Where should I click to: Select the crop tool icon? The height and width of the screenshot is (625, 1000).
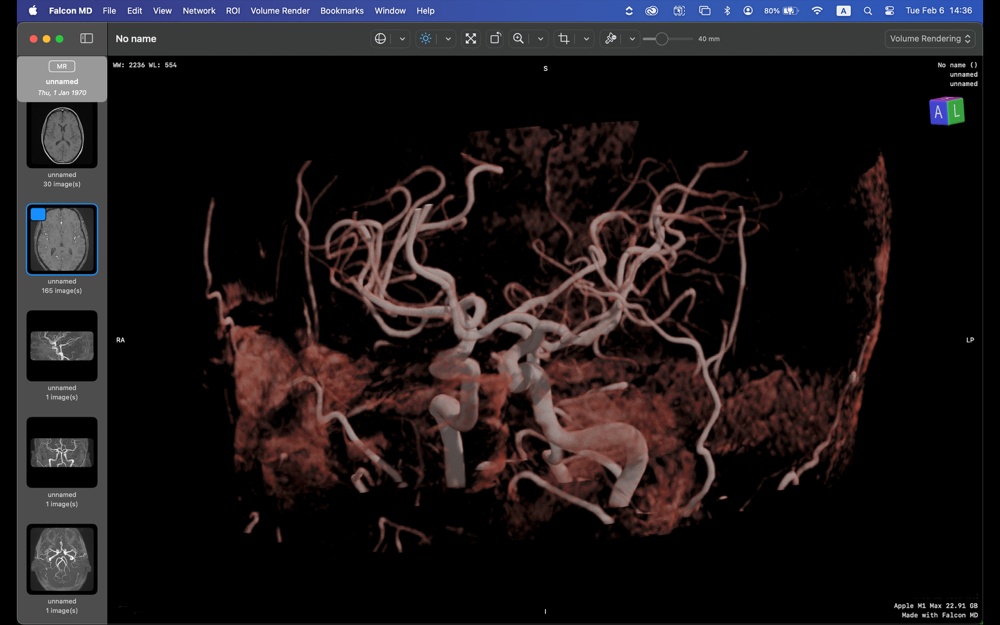[x=564, y=39]
